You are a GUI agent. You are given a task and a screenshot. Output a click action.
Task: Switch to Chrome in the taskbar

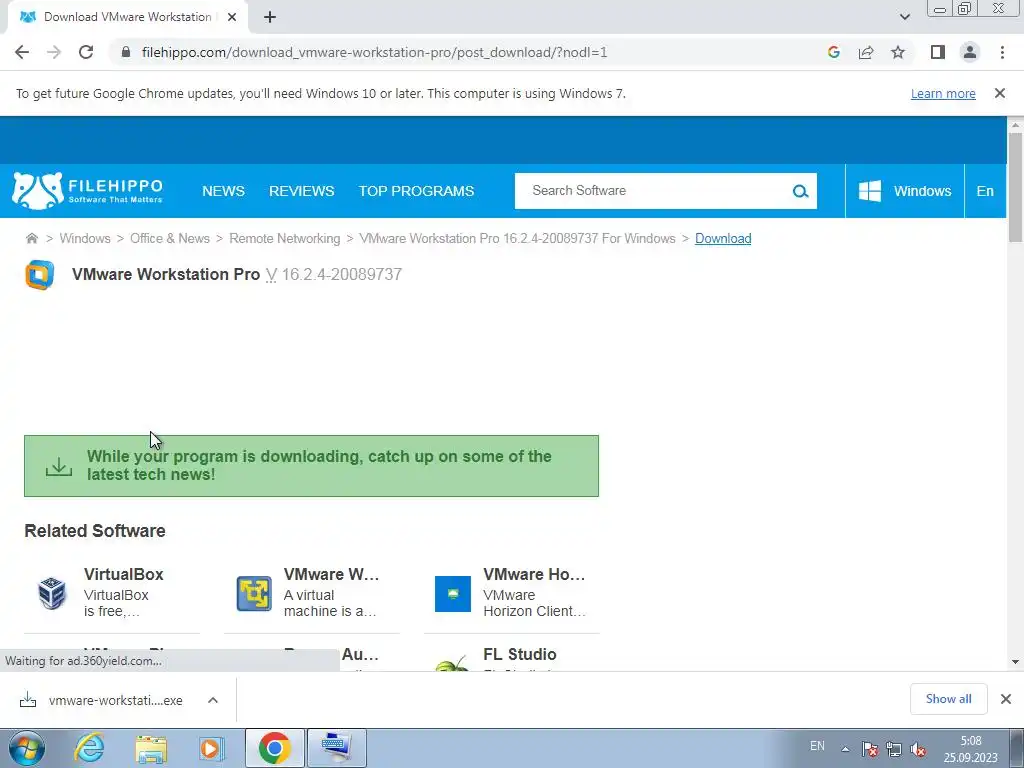coord(274,748)
